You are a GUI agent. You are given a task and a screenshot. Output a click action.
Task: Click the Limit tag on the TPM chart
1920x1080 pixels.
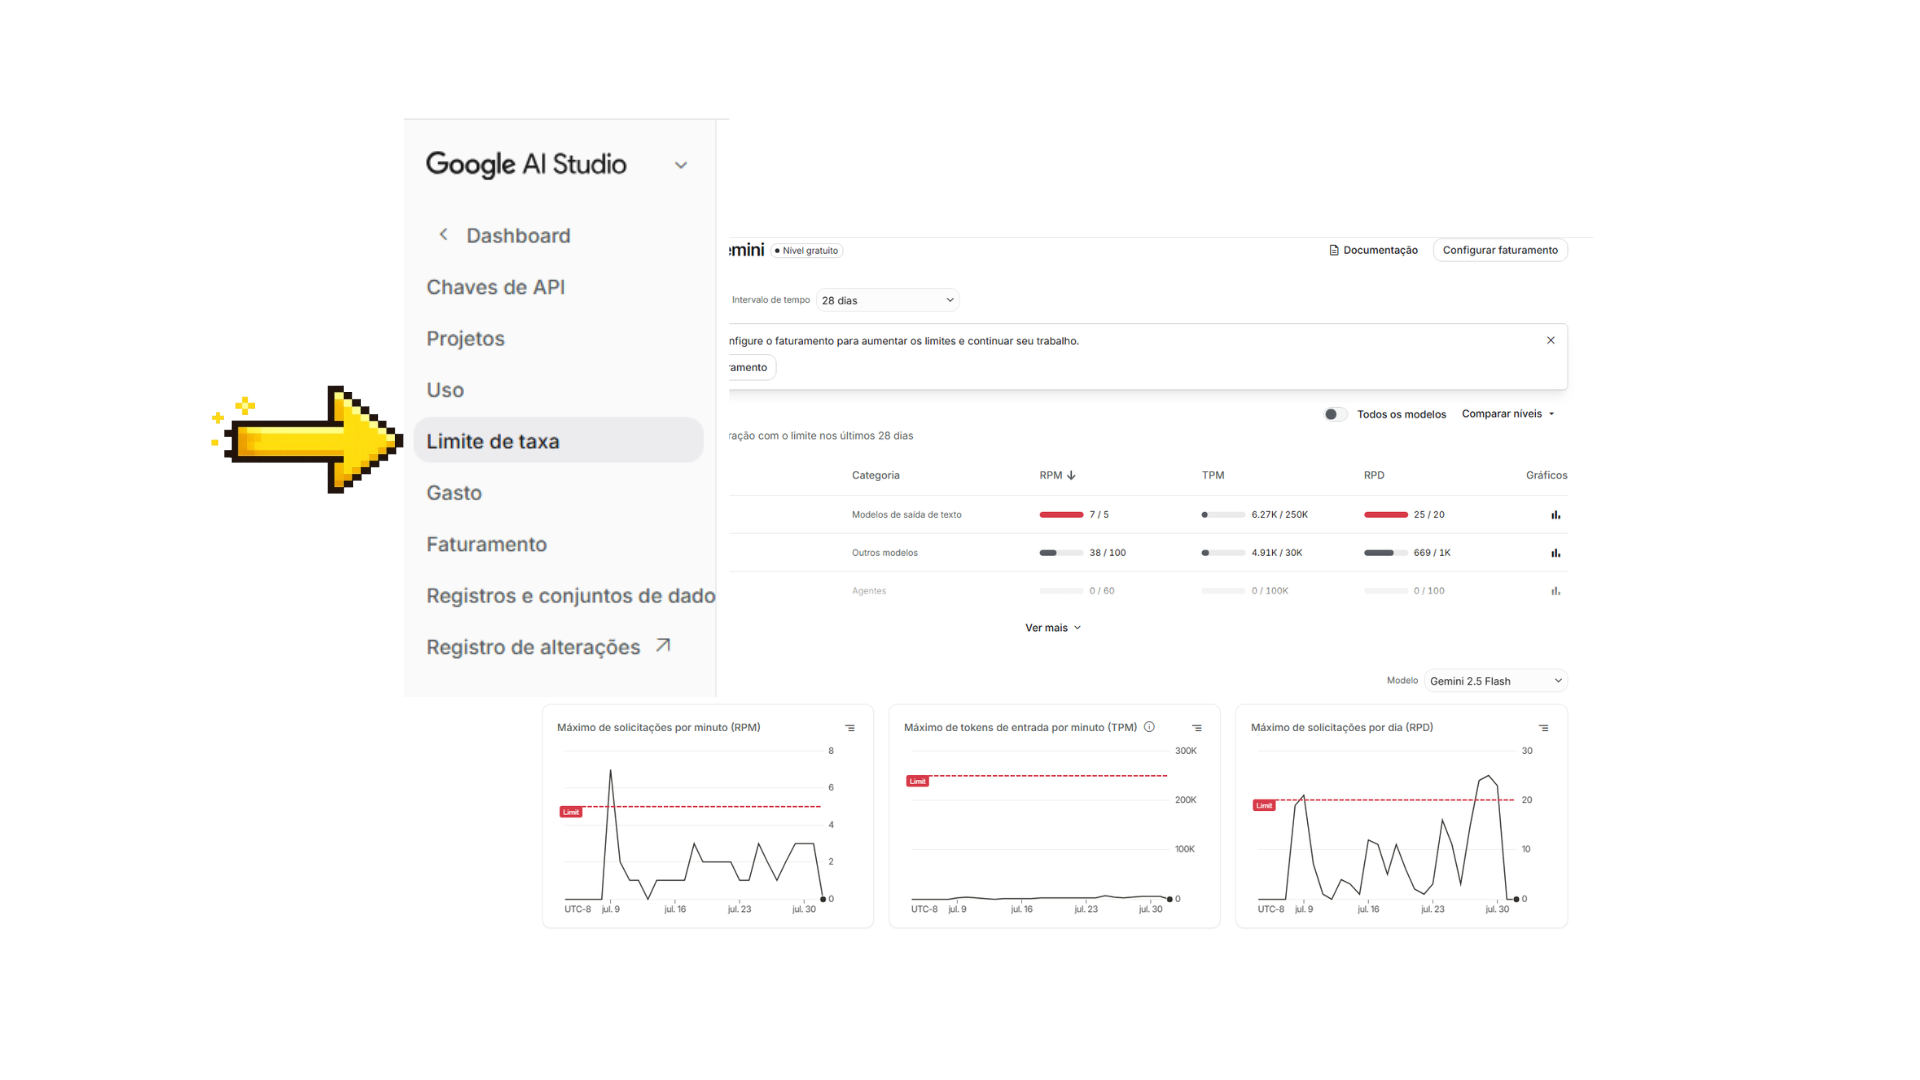click(x=917, y=781)
